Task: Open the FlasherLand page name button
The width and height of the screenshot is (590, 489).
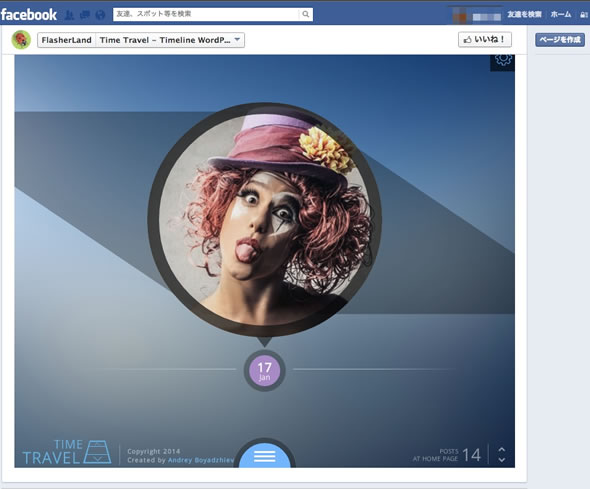Action: (x=67, y=40)
